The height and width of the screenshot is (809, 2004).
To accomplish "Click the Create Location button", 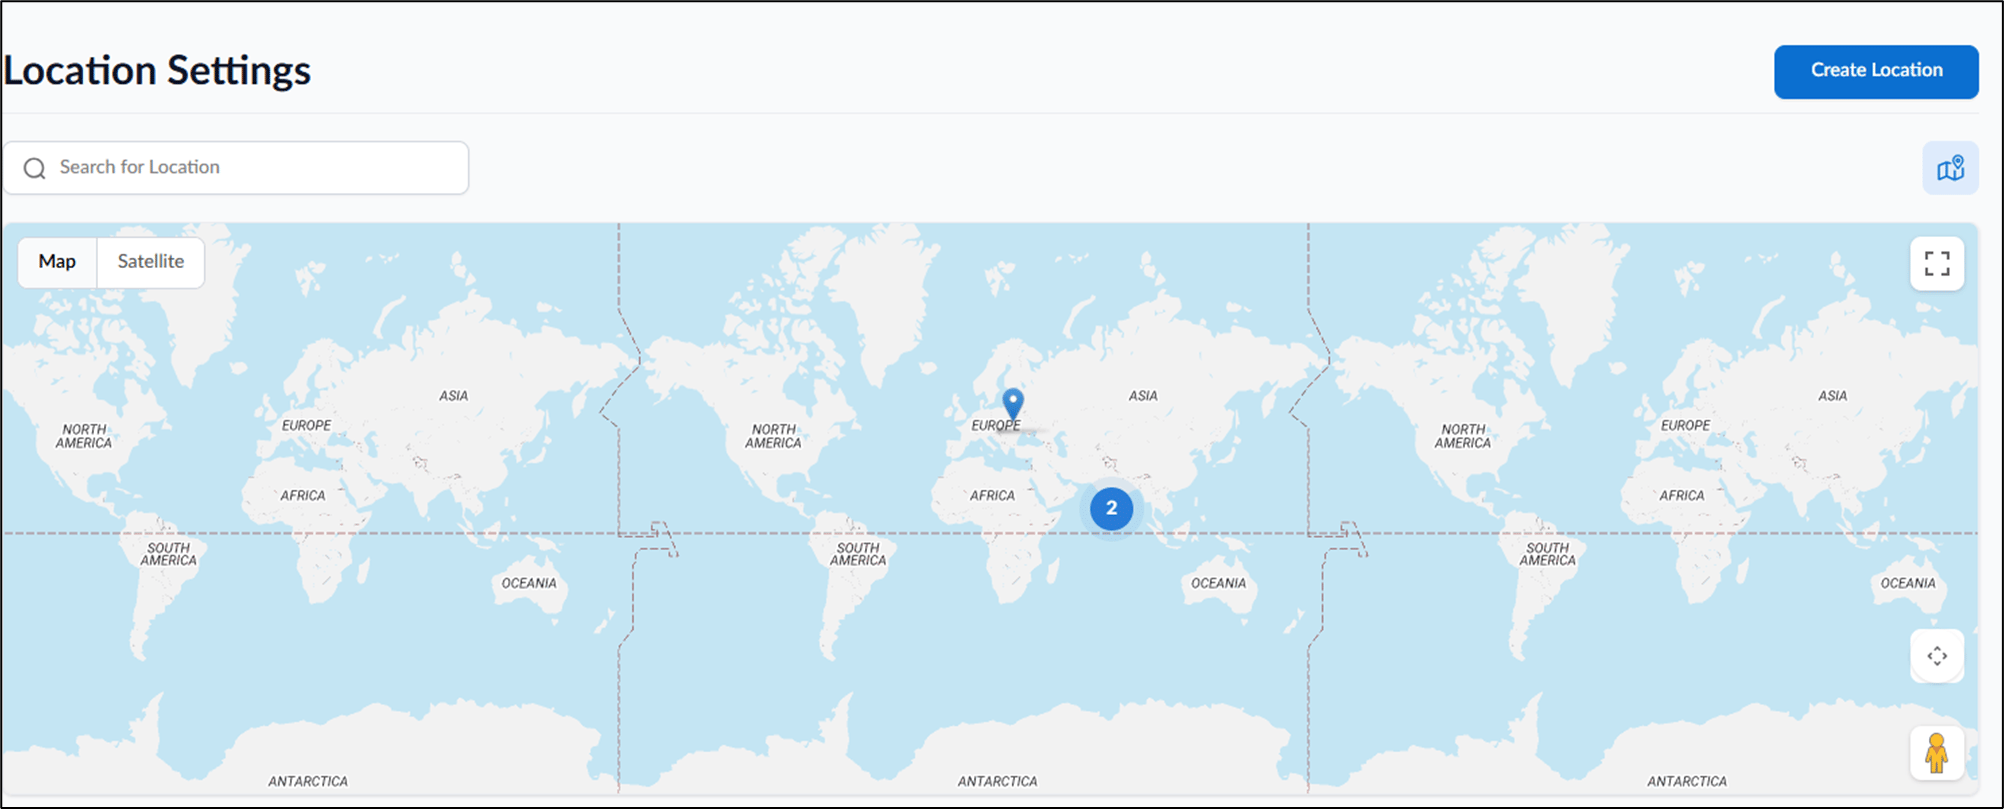I will tap(1876, 71).
